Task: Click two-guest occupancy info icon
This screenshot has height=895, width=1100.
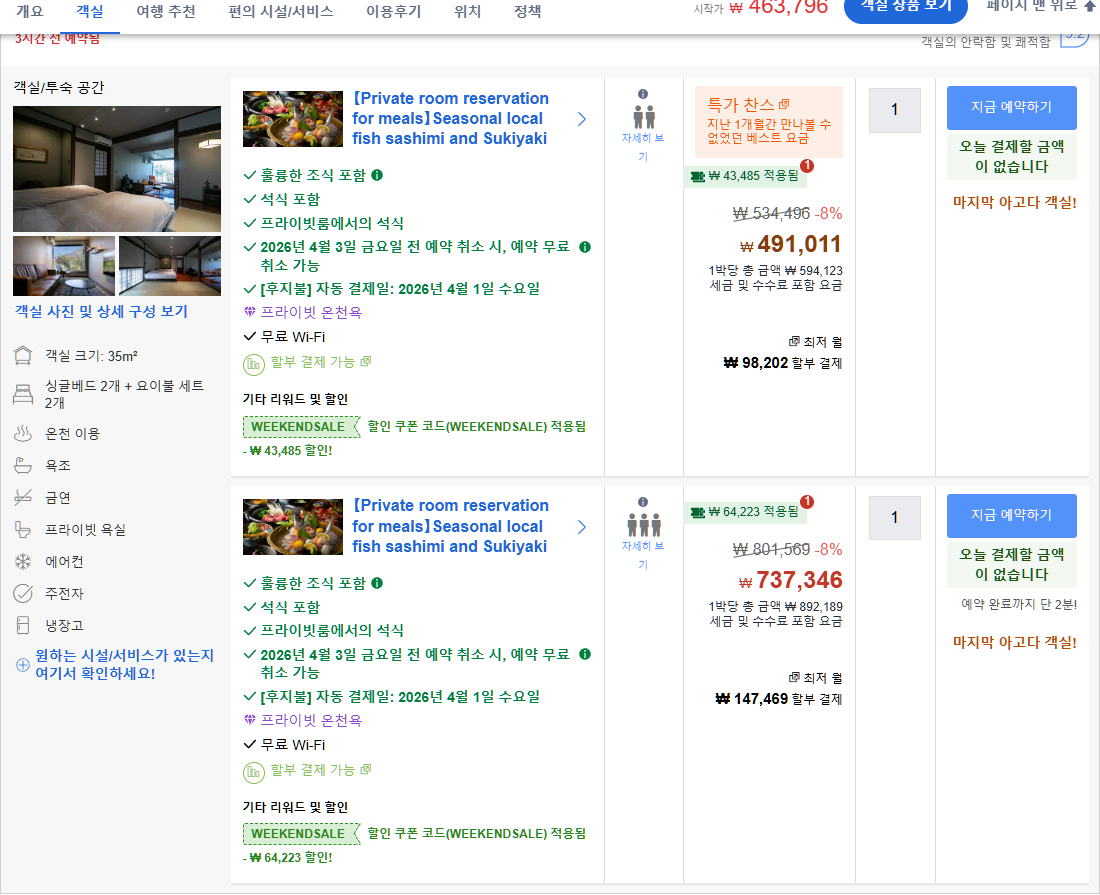Action: 643,94
